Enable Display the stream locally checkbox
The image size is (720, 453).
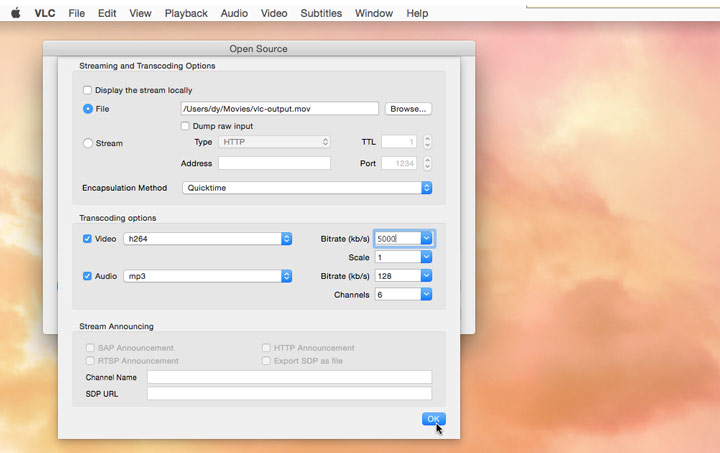(87, 90)
